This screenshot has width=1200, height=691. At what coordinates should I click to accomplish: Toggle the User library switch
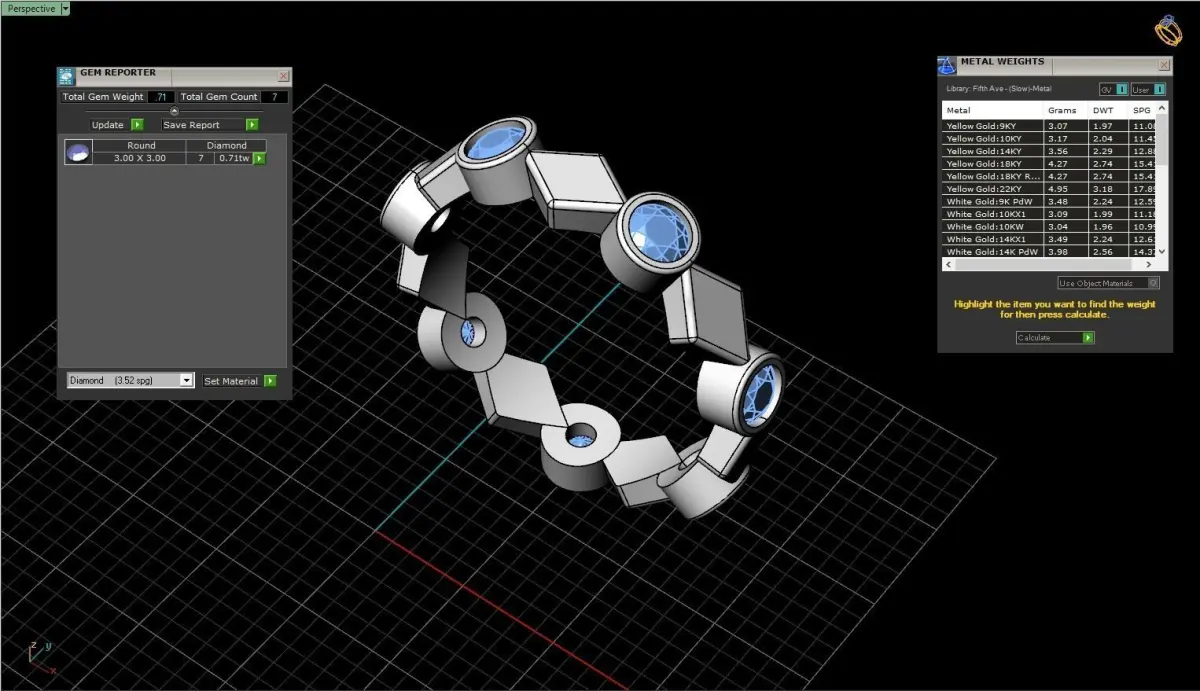pos(1147,89)
